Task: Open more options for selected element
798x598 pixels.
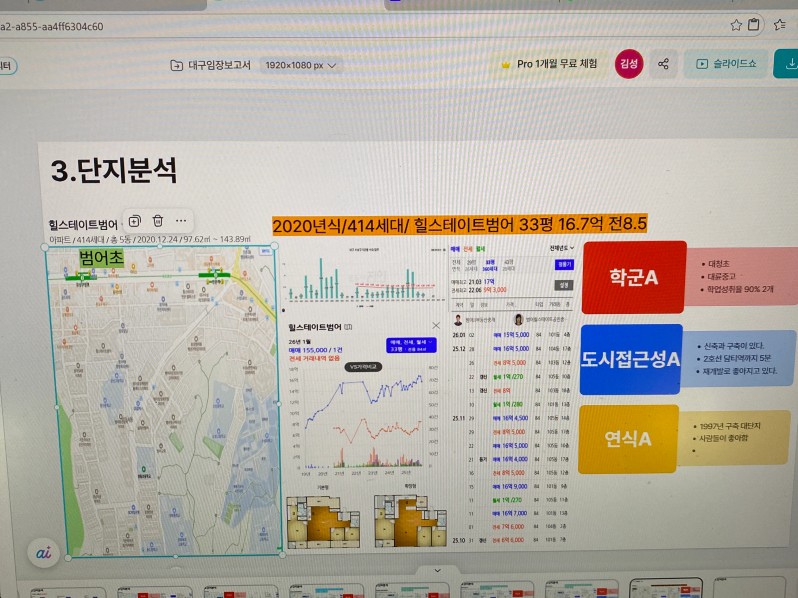Action: click(x=181, y=220)
